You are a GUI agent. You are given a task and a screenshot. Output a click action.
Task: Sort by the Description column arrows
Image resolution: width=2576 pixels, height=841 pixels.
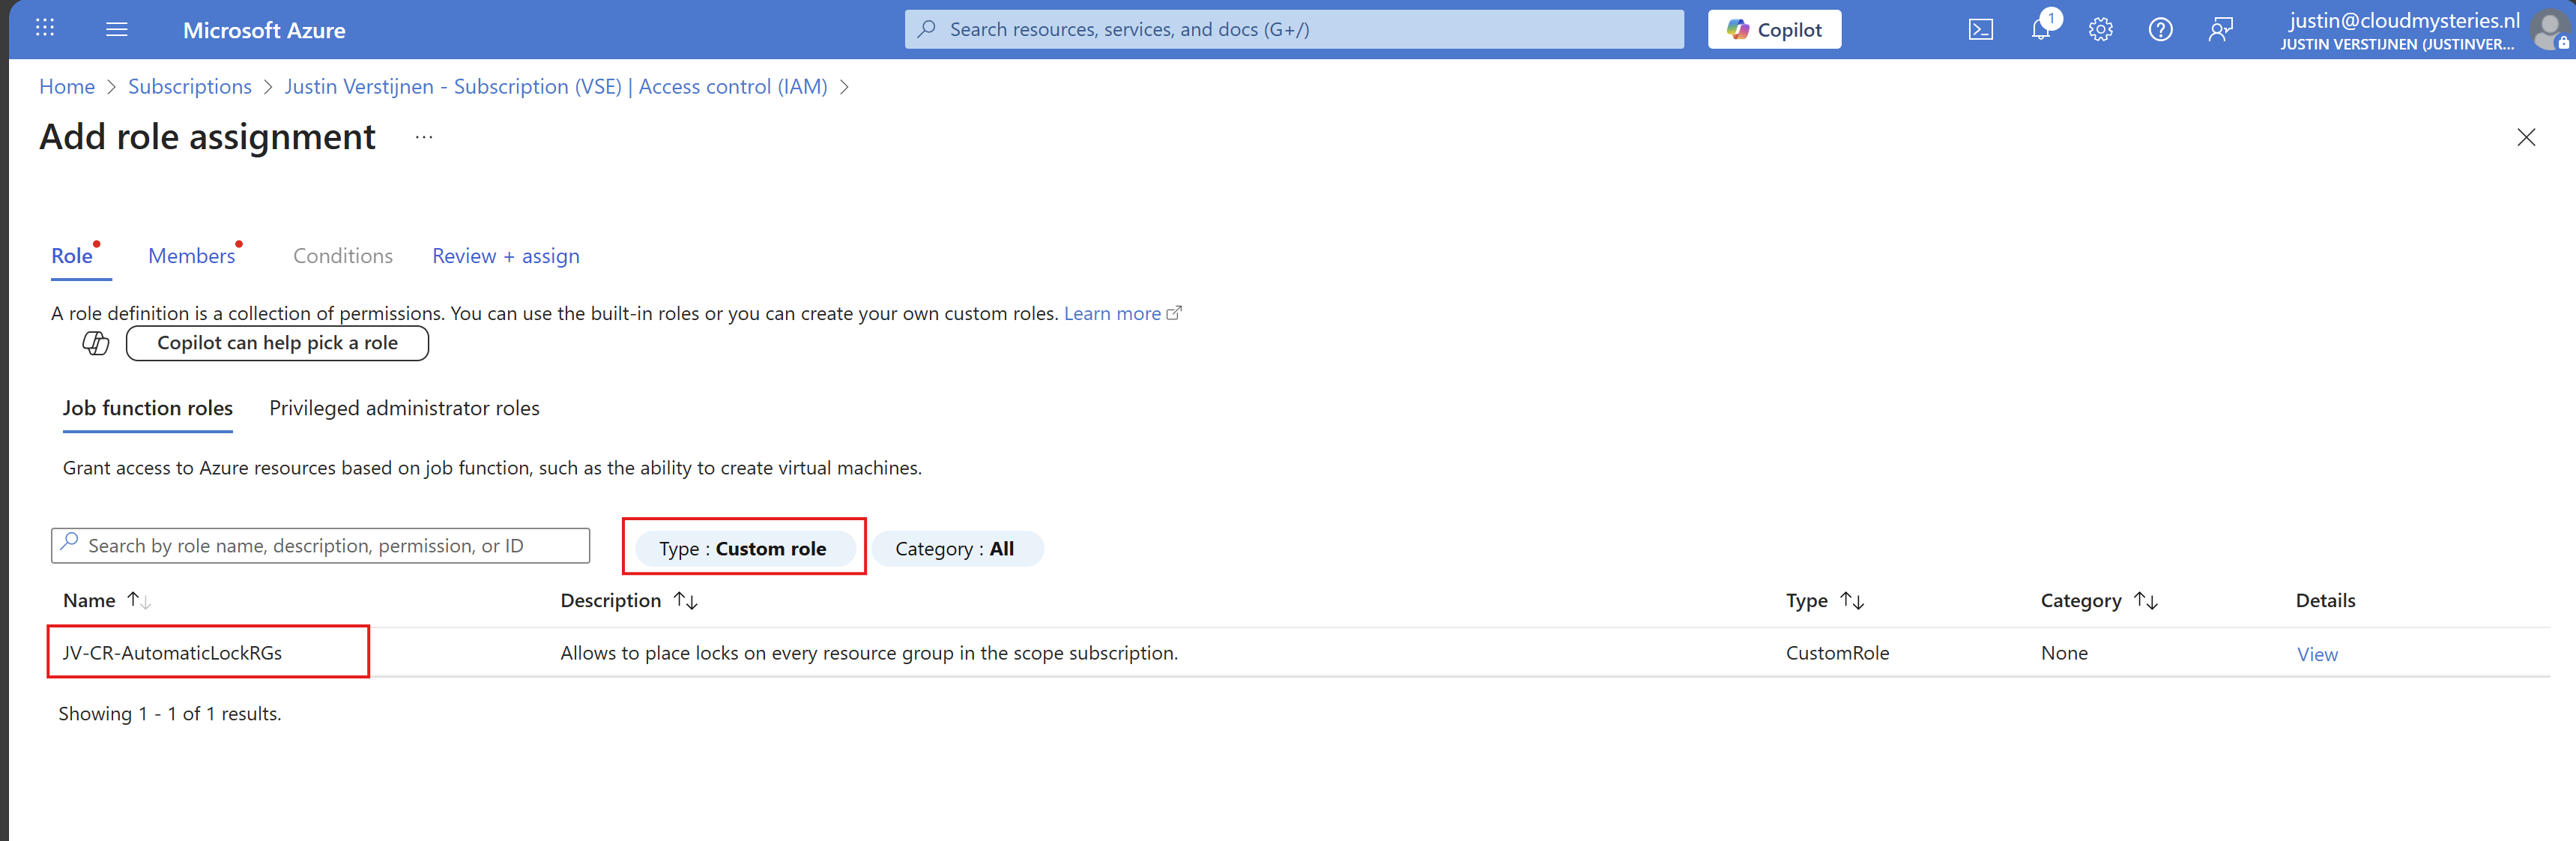[x=685, y=600]
